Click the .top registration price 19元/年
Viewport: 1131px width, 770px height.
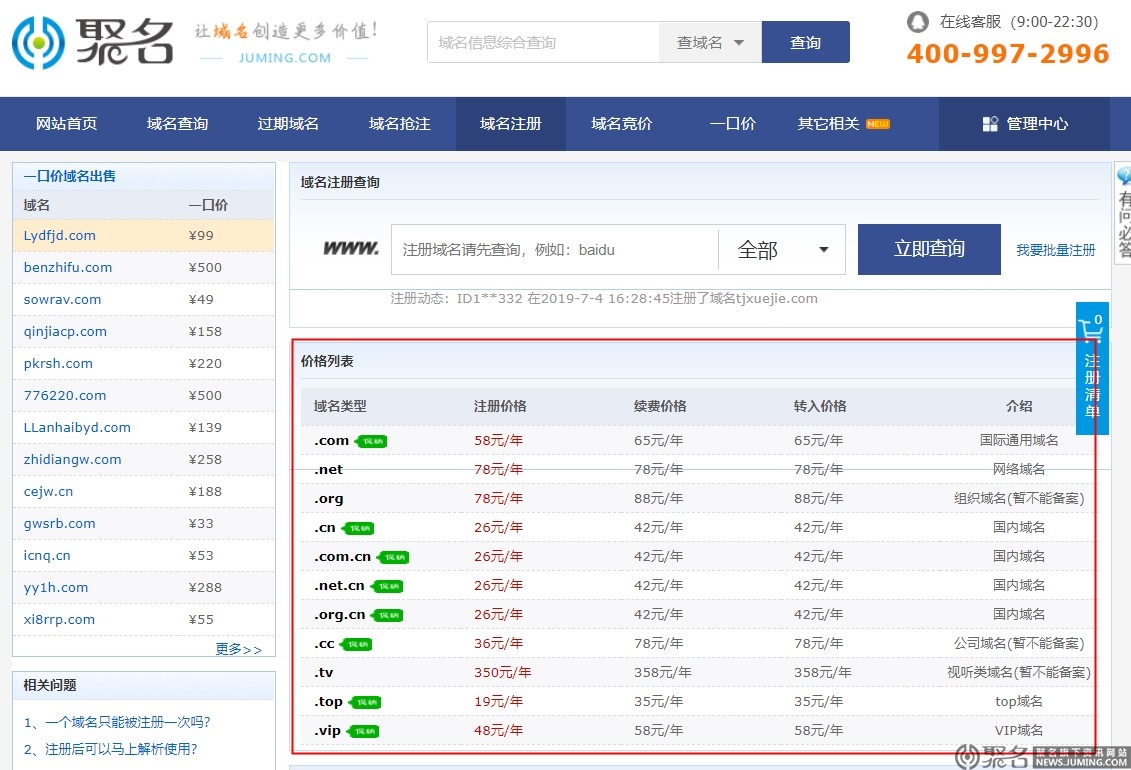pos(498,702)
